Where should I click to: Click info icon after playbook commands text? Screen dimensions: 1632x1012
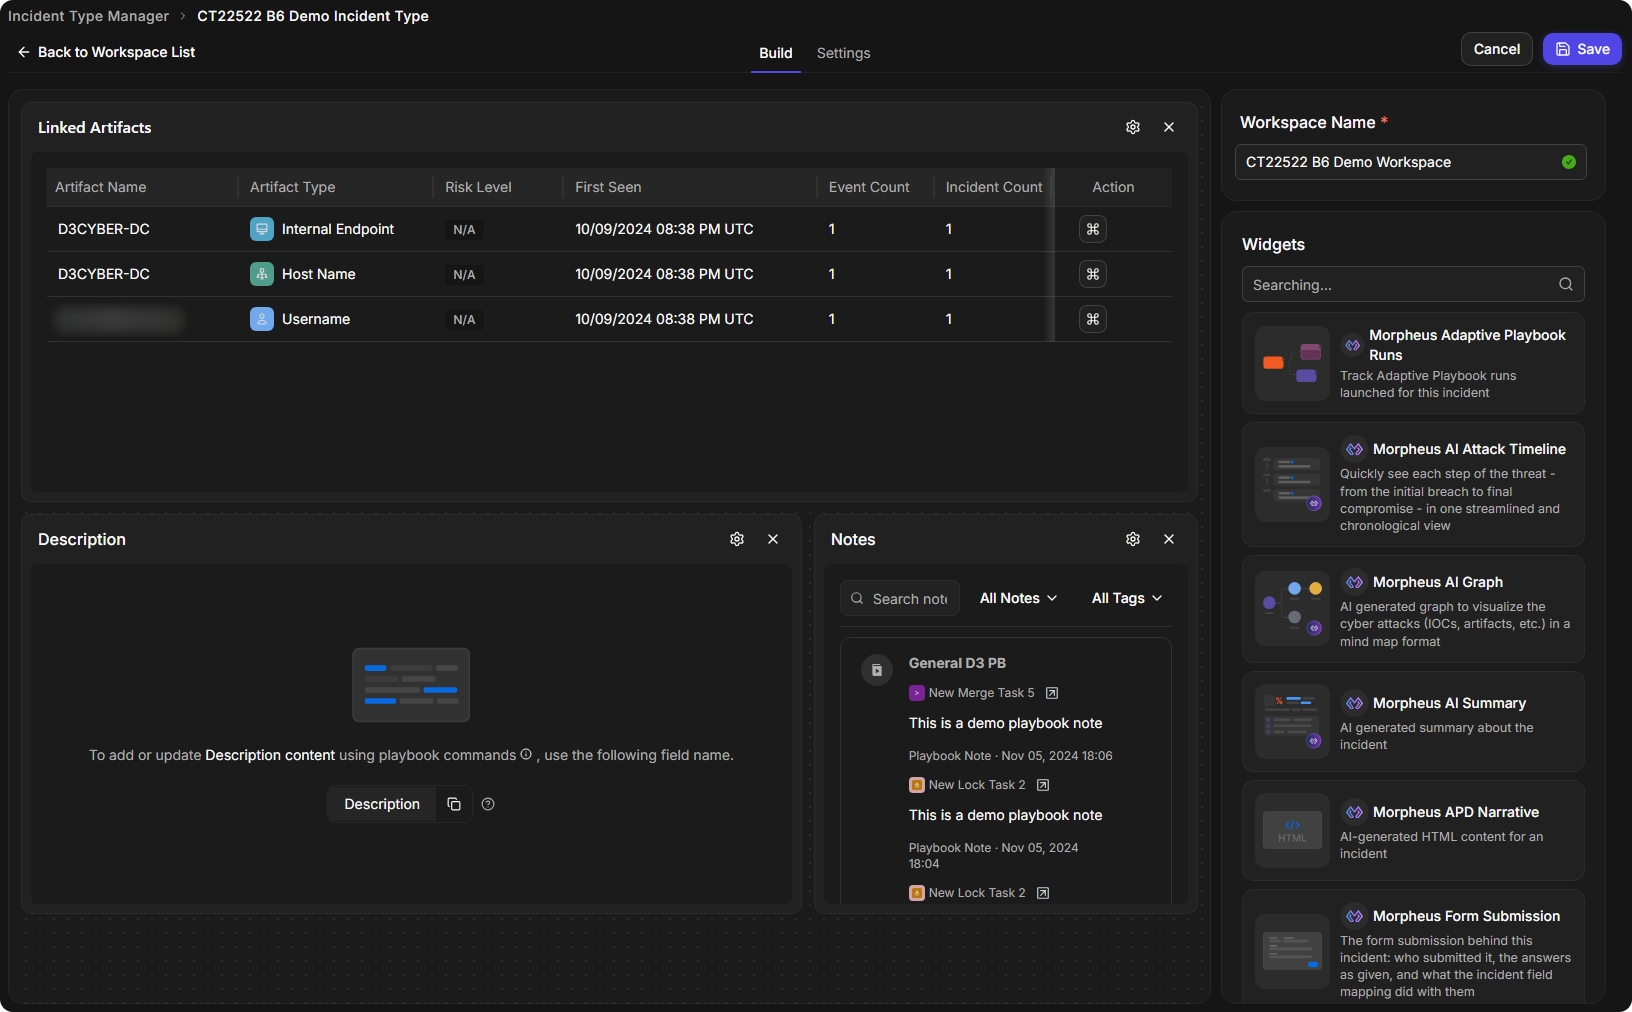coord(526,754)
